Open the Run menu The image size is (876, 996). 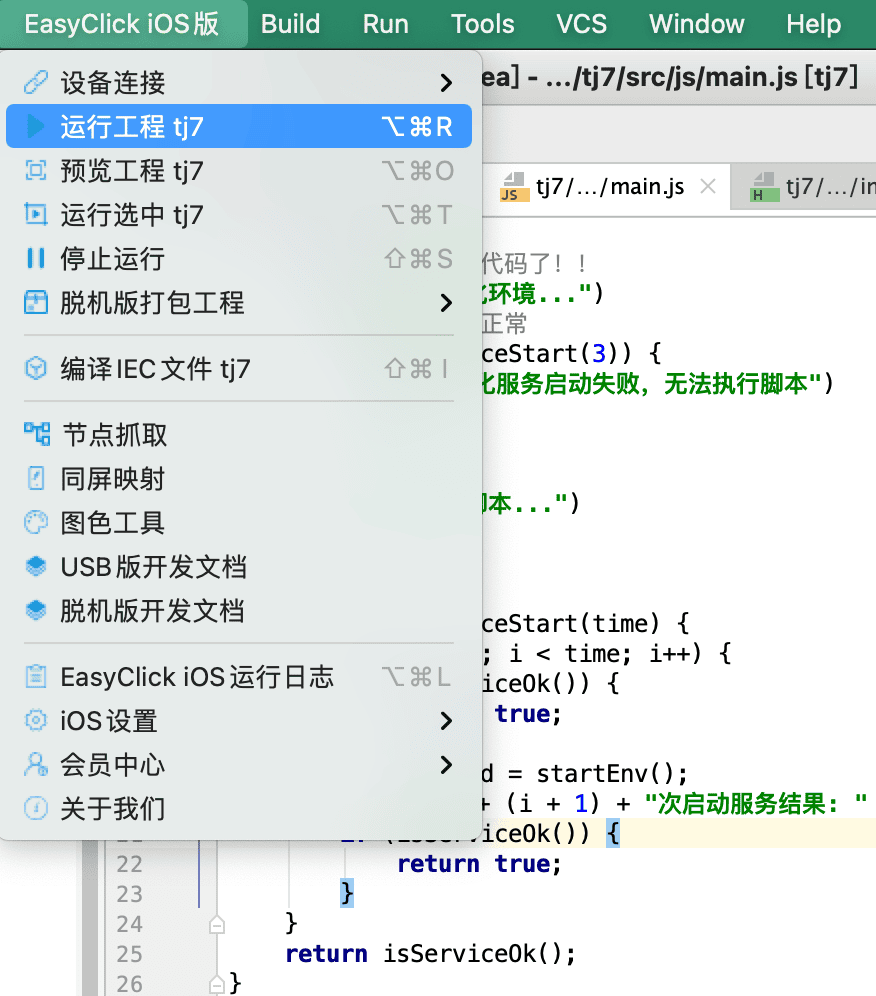(x=386, y=24)
